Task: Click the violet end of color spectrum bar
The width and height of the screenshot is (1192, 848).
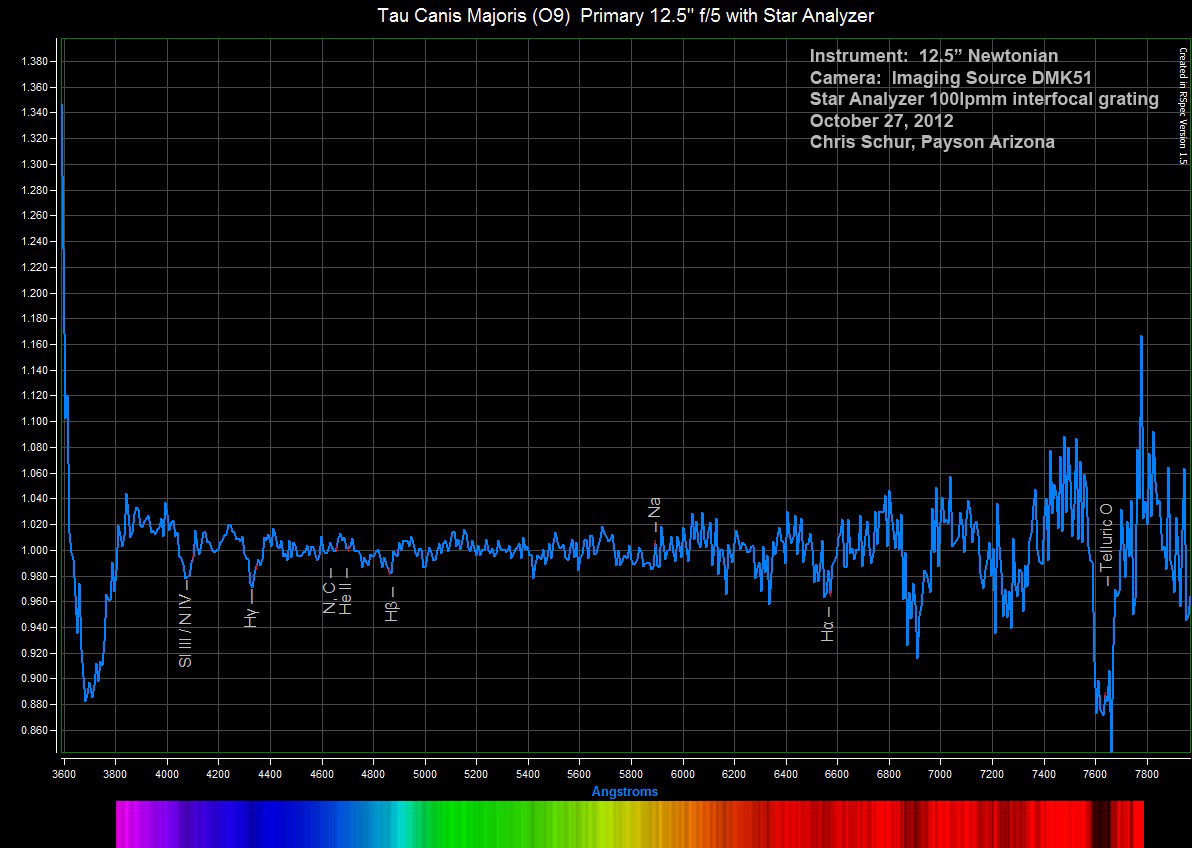Action: point(131,824)
